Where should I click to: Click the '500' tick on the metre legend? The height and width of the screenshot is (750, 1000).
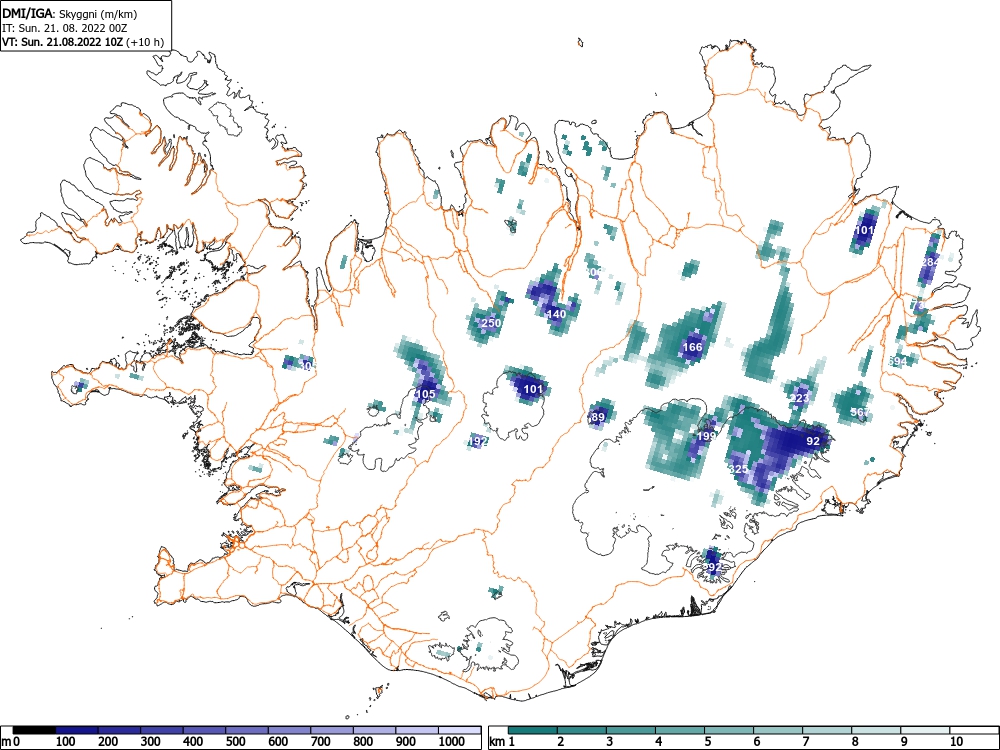tap(236, 742)
